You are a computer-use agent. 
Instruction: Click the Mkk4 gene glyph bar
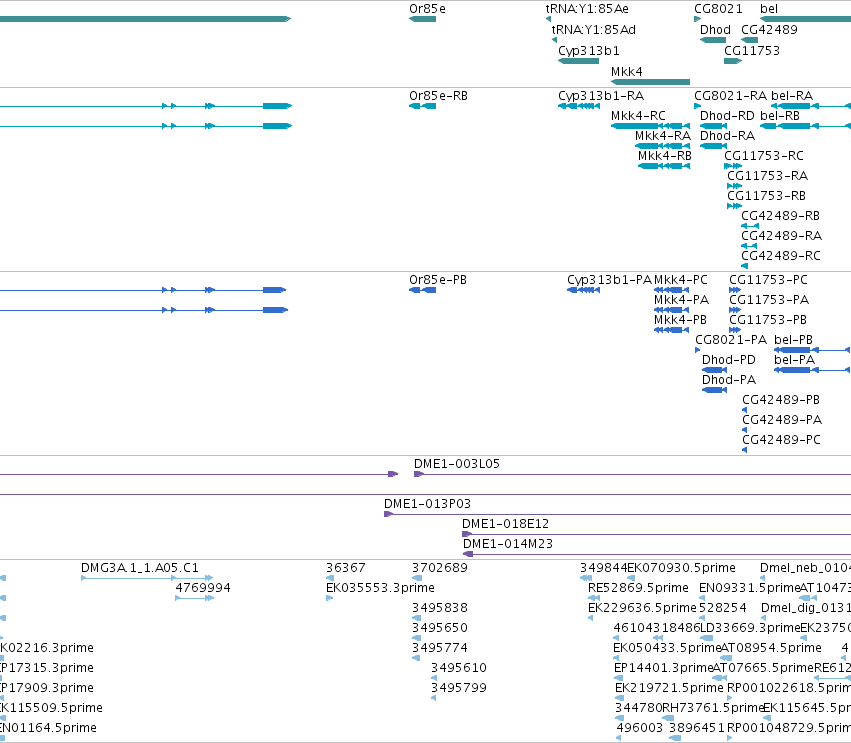point(650,82)
